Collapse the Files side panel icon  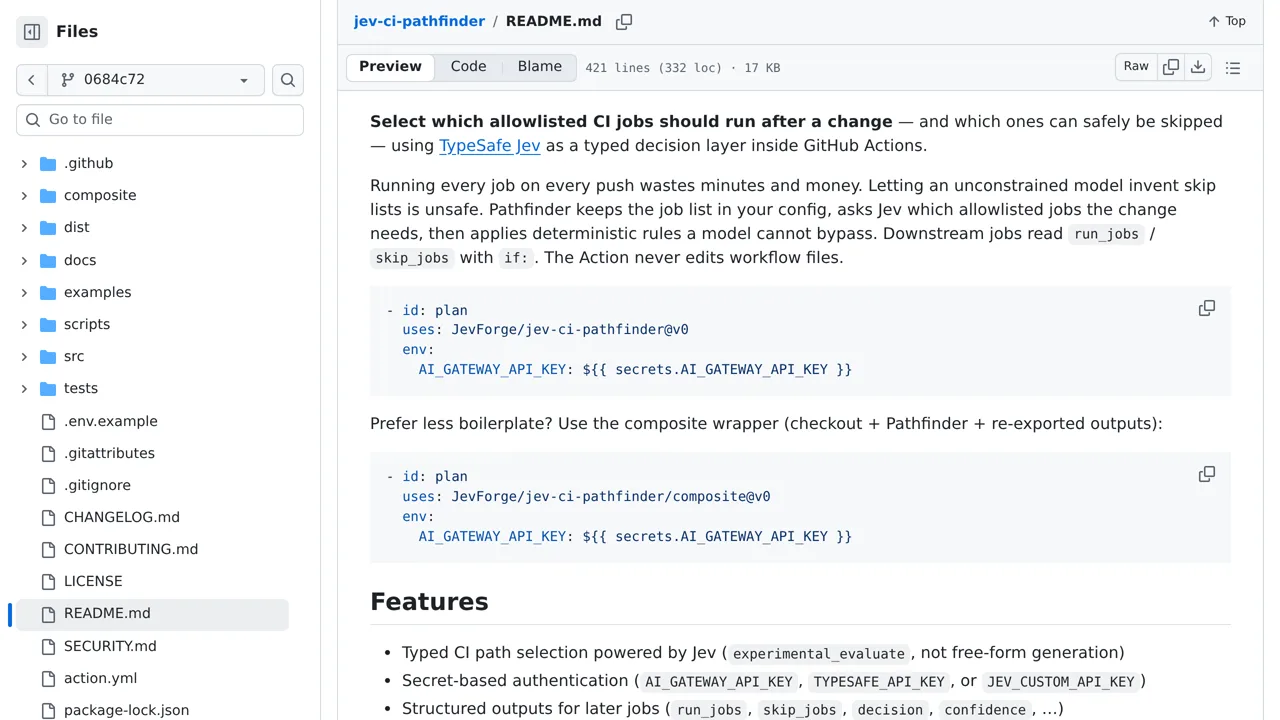32,32
